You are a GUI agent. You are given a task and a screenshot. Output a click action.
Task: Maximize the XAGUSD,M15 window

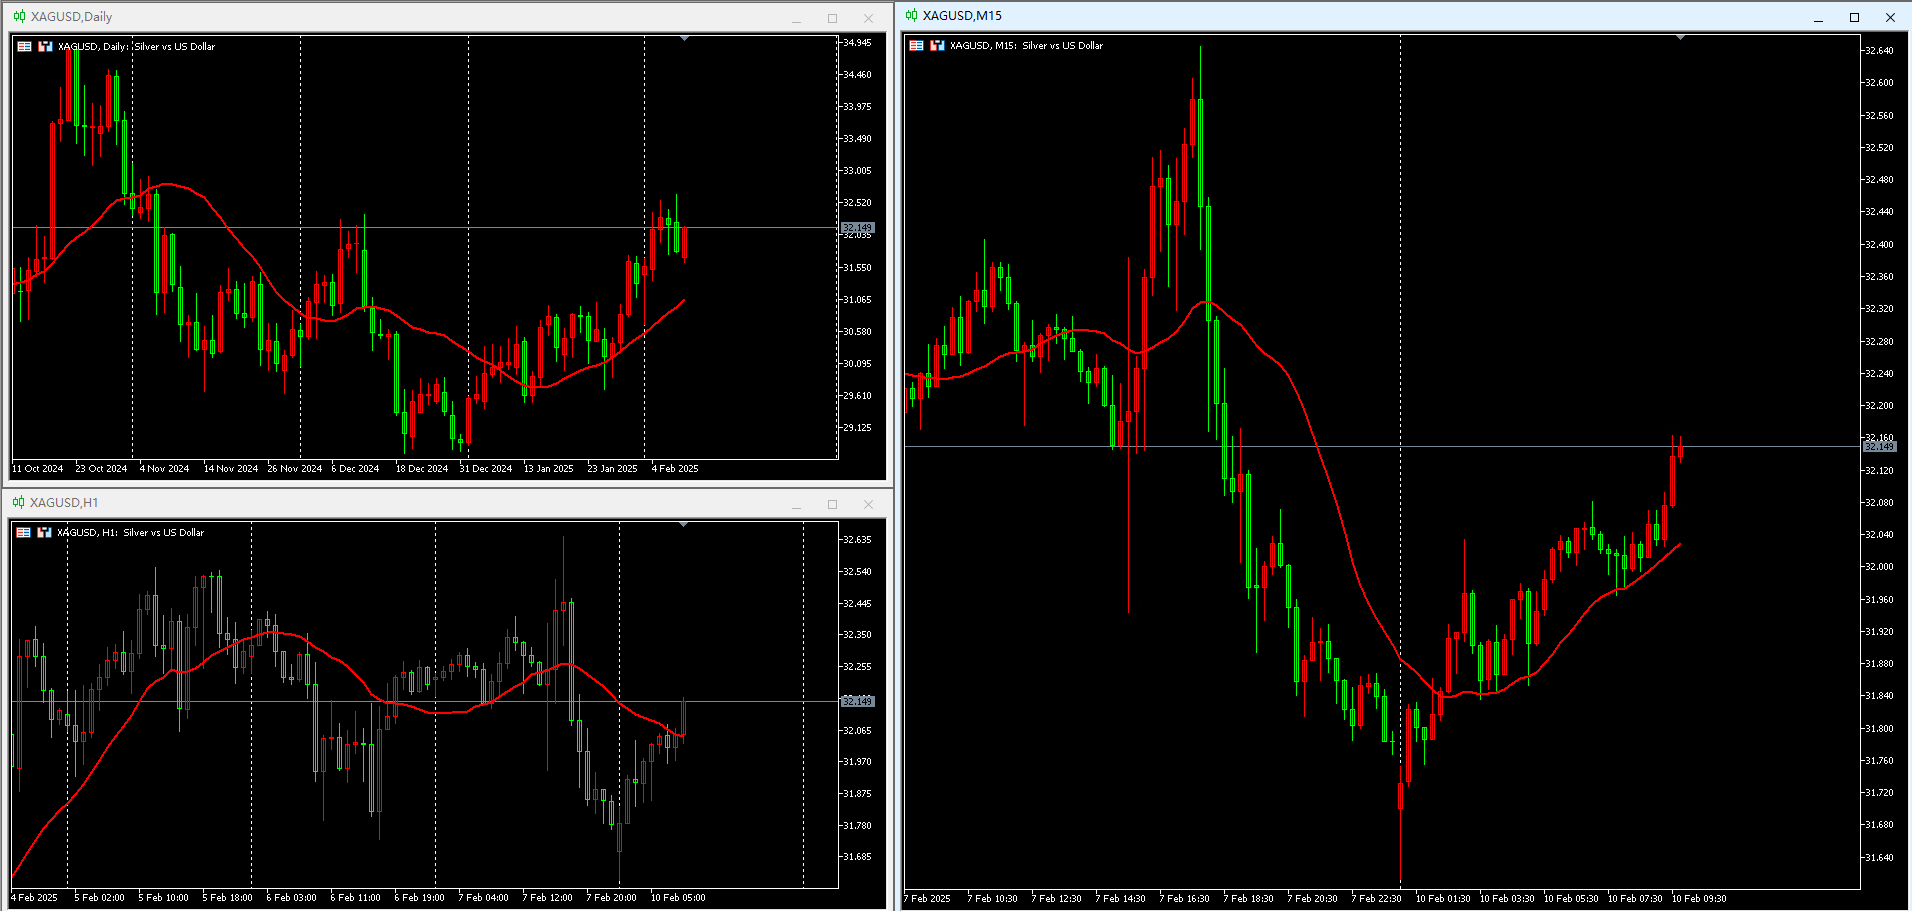click(1854, 17)
